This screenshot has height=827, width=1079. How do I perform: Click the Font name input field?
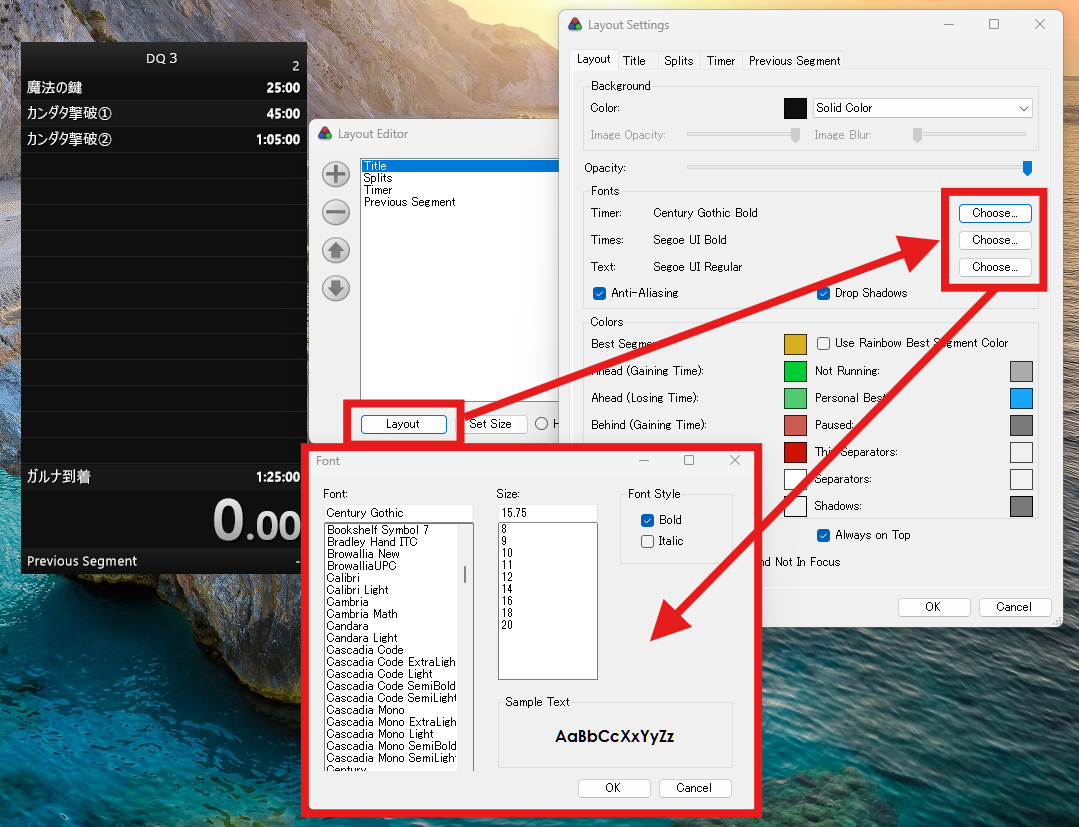click(x=397, y=513)
